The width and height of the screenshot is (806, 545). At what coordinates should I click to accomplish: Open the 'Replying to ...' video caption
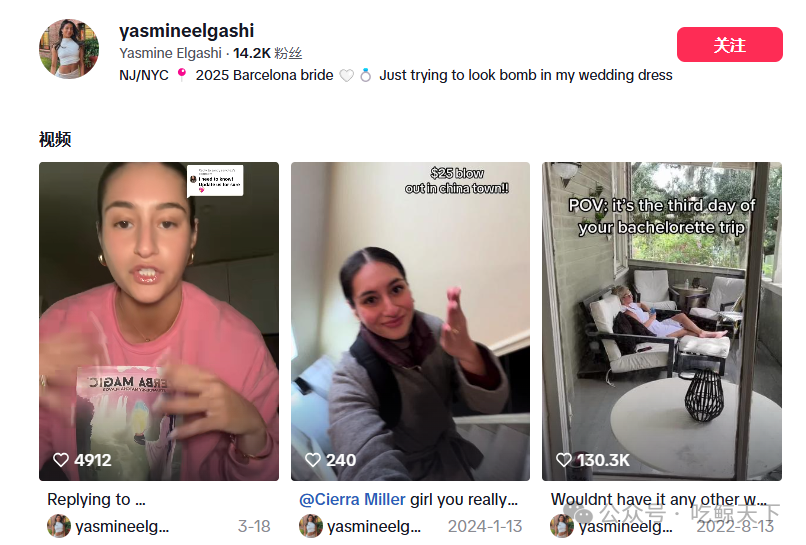click(x=96, y=499)
